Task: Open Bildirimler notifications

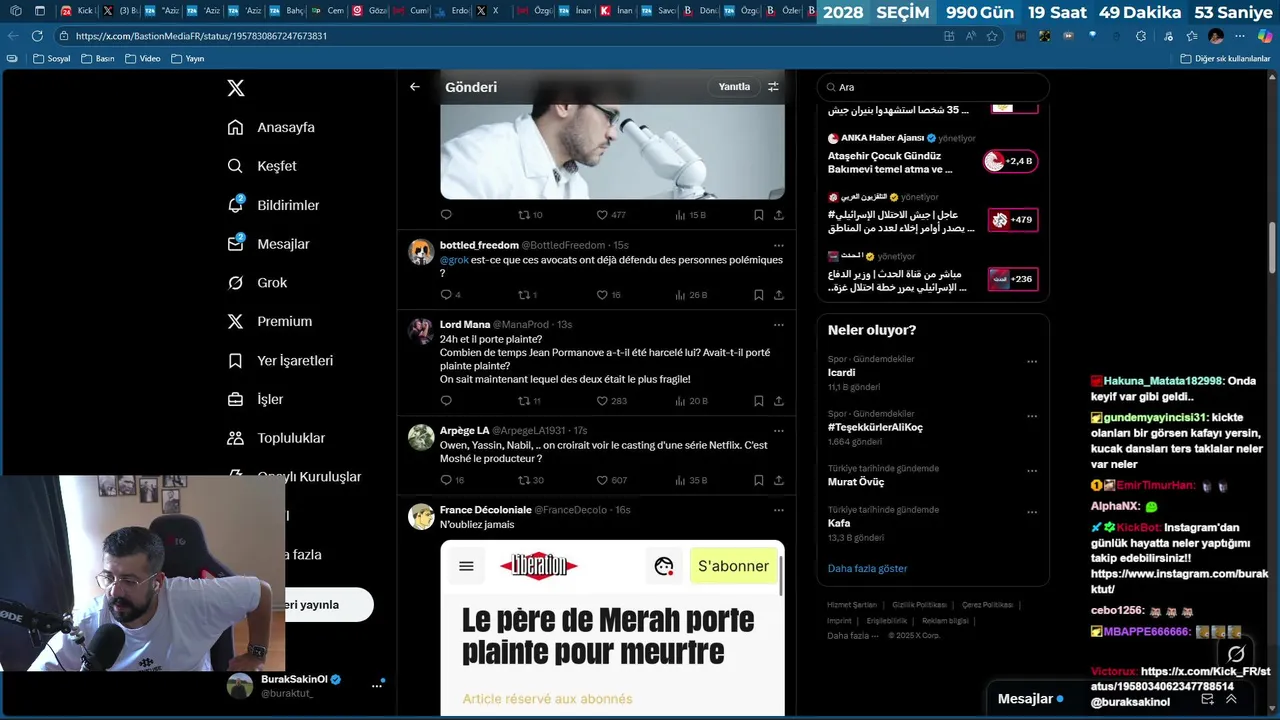Action: (x=273, y=205)
